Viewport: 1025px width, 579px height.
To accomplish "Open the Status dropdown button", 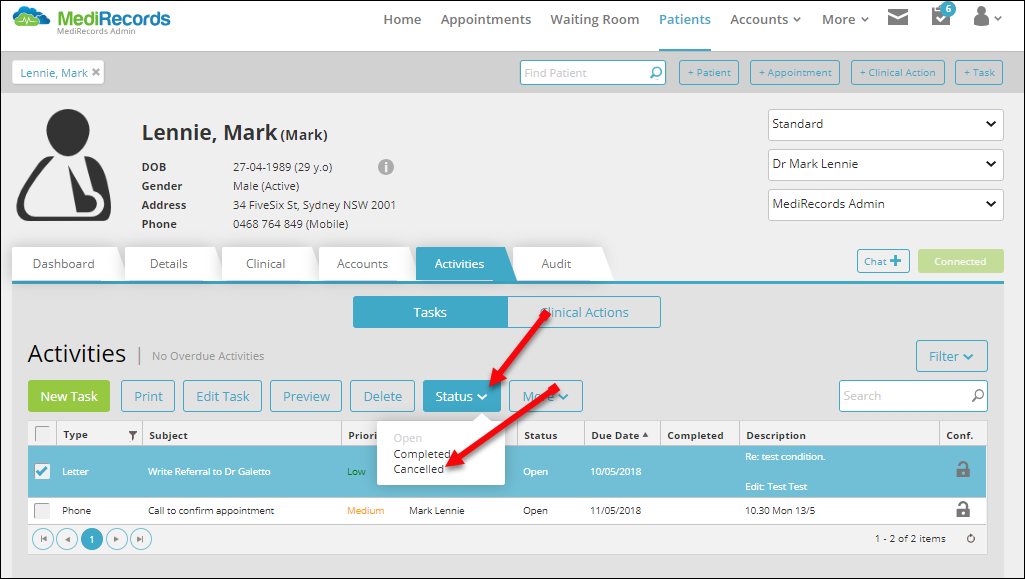I will pyautogui.click(x=462, y=396).
